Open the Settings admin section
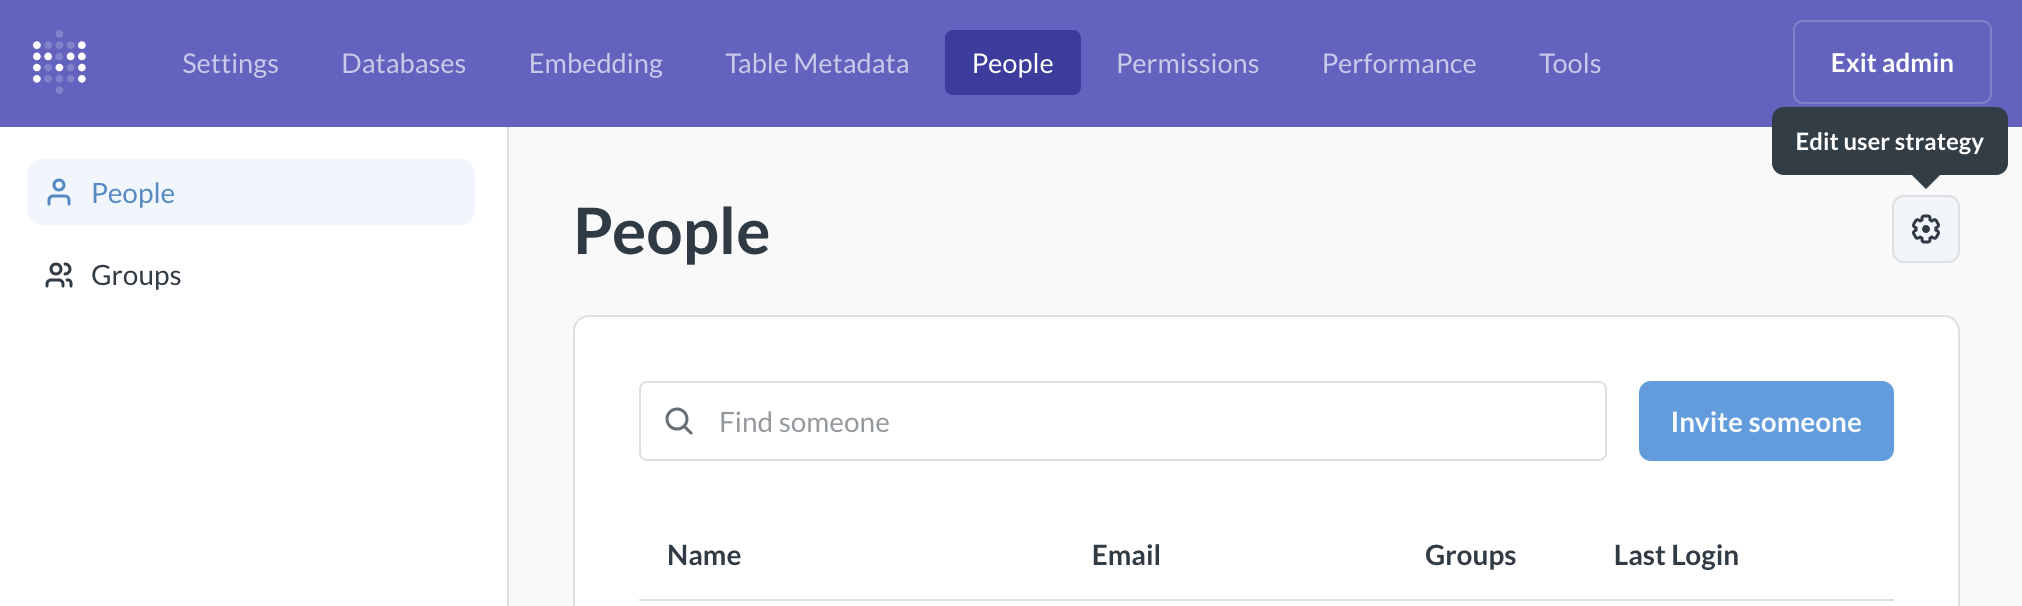This screenshot has height=606, width=2022. pos(229,63)
